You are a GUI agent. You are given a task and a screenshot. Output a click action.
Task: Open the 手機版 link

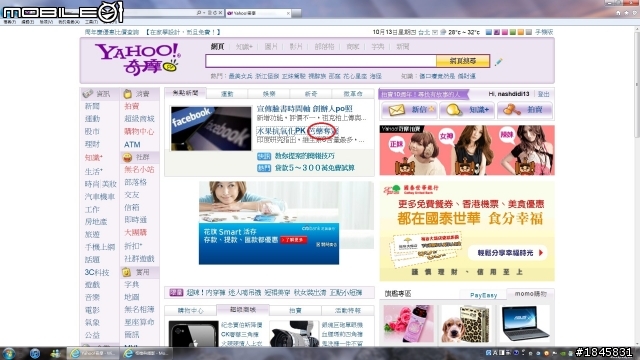[544, 32]
